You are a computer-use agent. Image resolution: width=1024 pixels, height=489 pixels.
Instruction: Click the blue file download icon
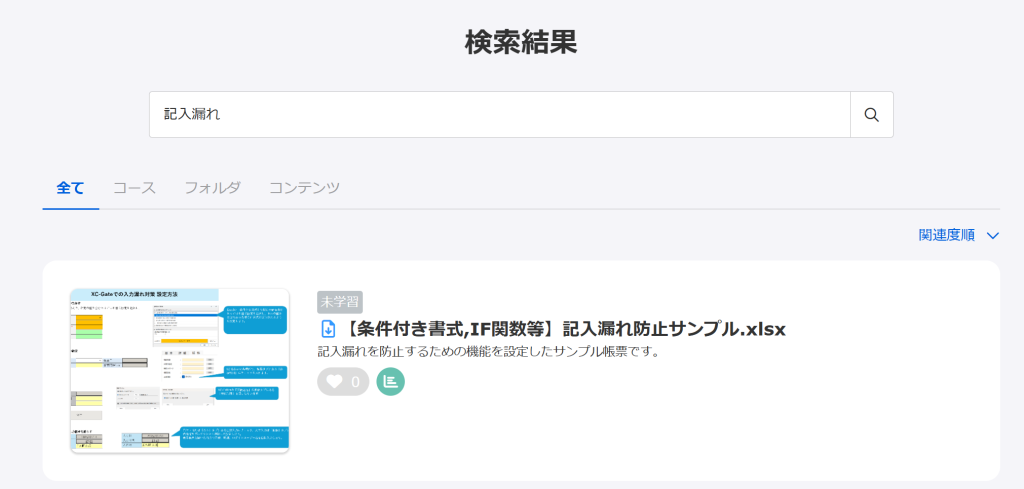coord(327,329)
